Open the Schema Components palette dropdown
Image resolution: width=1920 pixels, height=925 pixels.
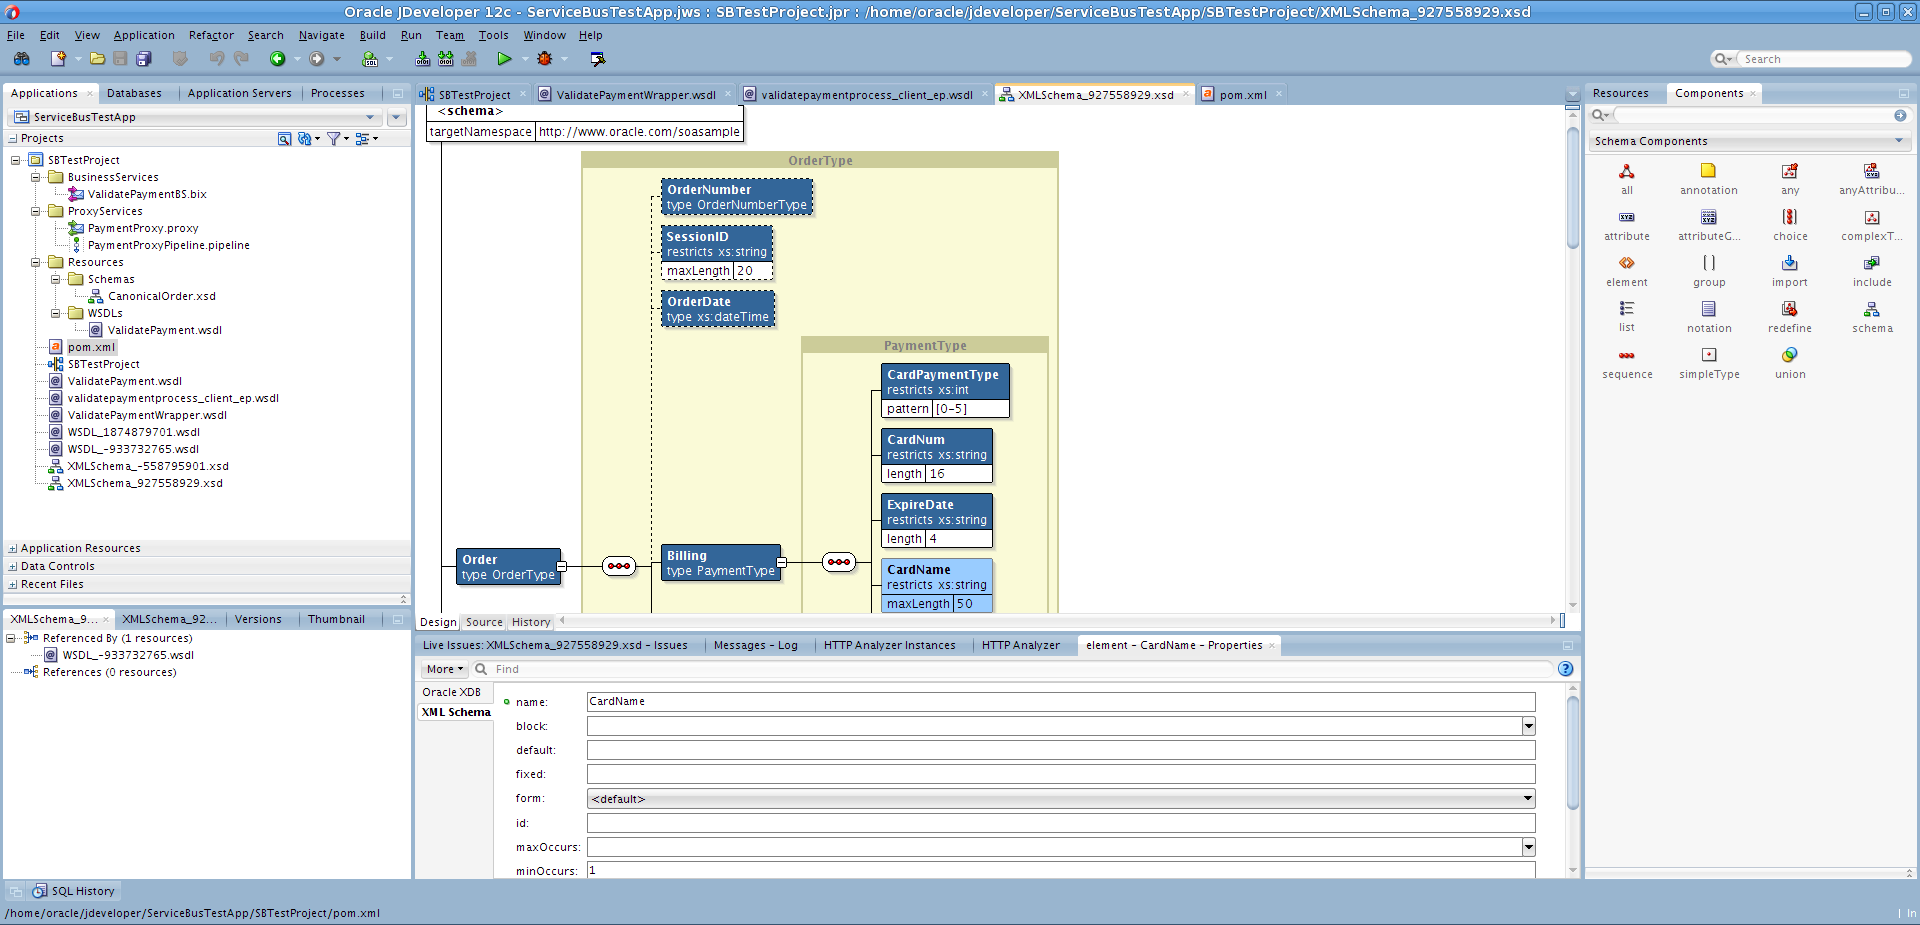point(1898,141)
